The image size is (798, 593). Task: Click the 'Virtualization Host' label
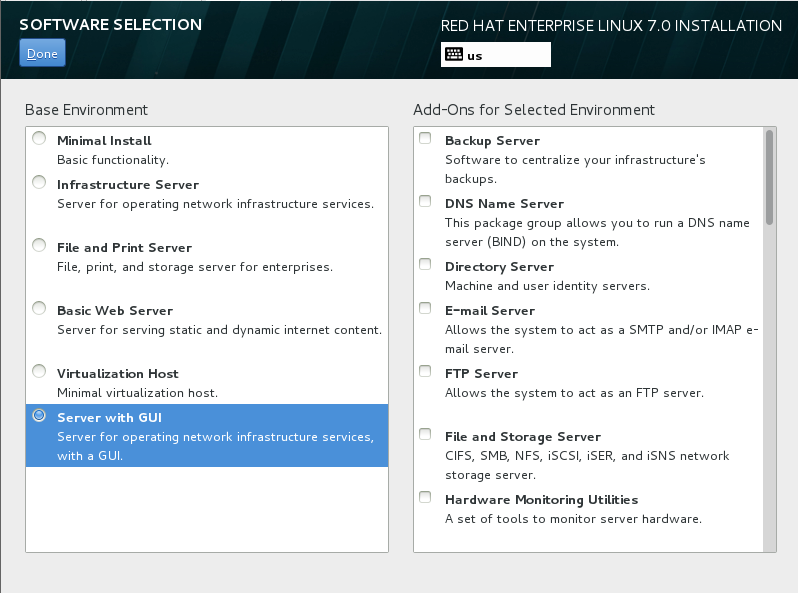point(118,374)
